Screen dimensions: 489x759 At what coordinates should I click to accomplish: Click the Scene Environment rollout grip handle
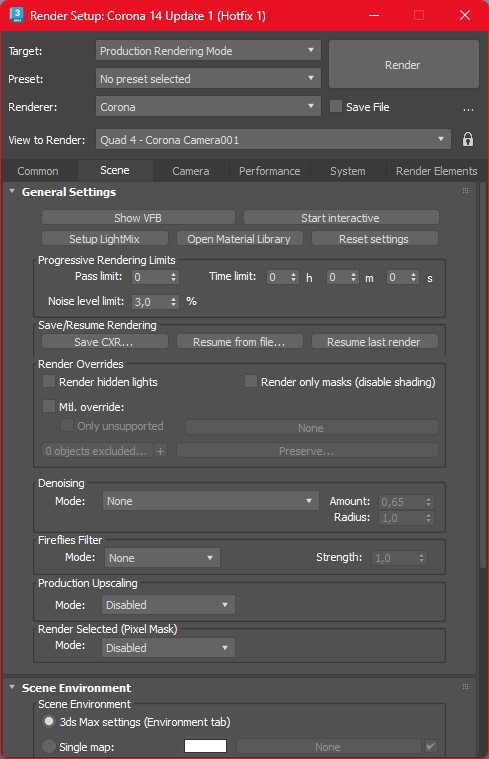(465, 686)
